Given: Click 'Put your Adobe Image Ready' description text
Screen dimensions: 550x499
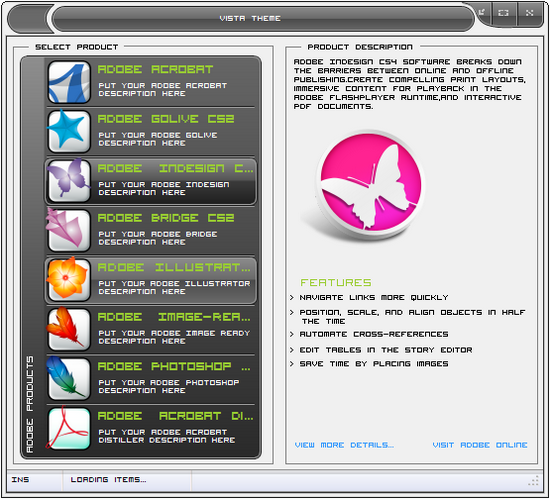Looking at the screenshot, I should click(174, 337).
